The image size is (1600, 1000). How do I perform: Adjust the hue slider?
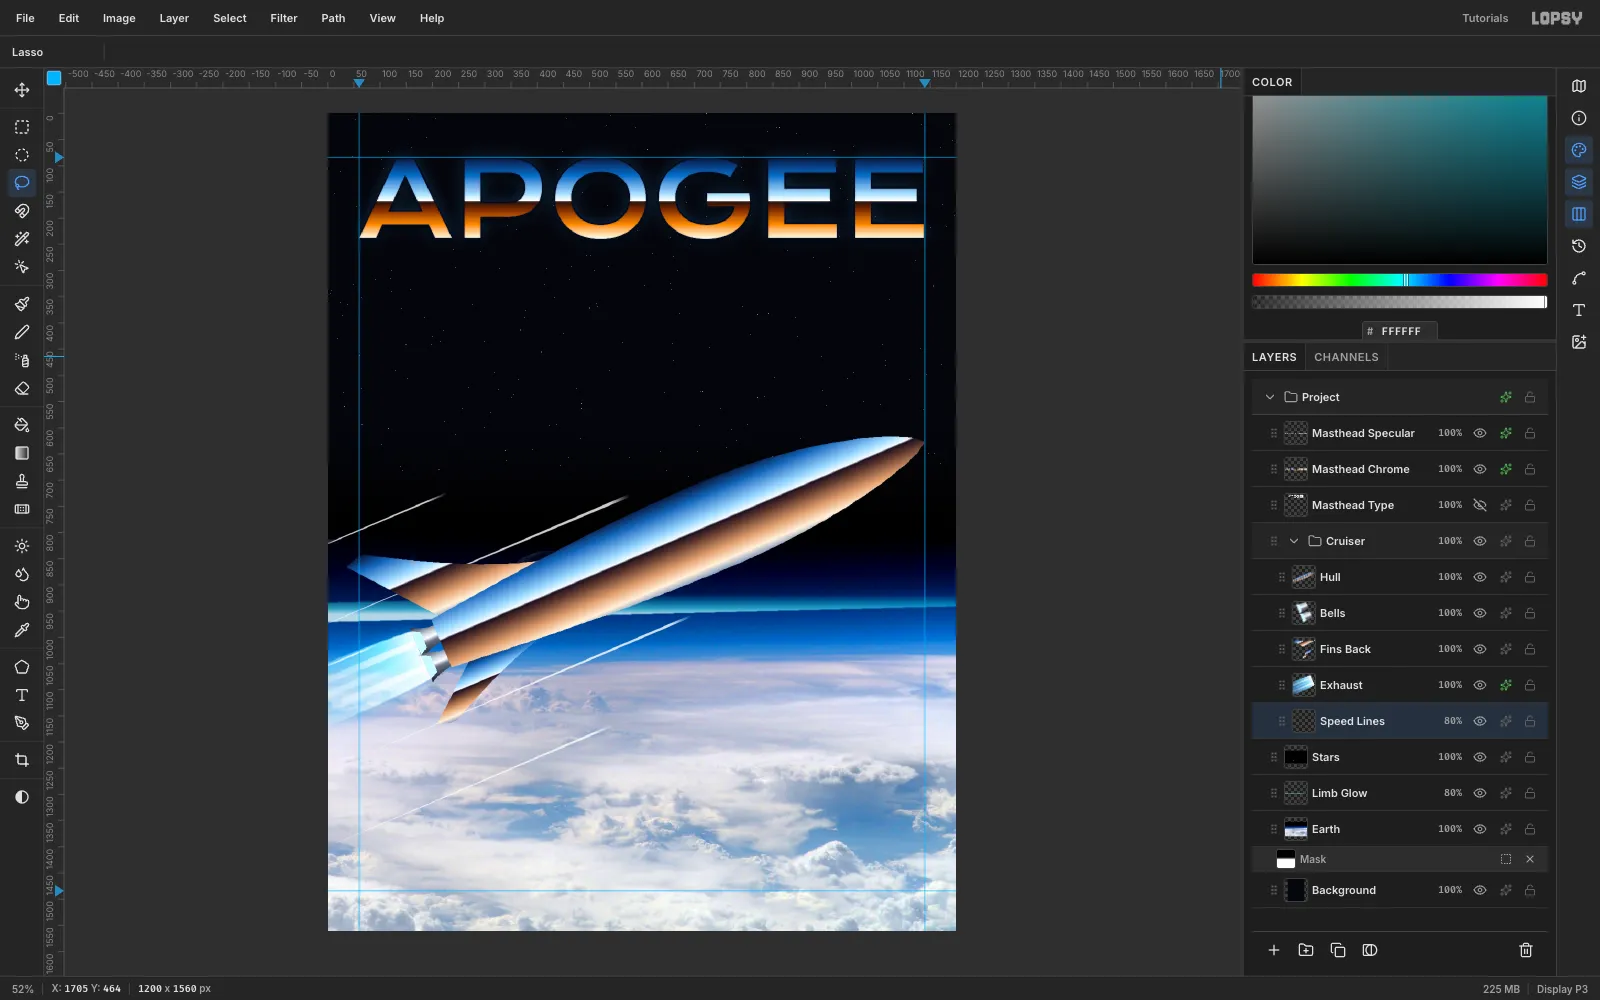coord(1400,280)
